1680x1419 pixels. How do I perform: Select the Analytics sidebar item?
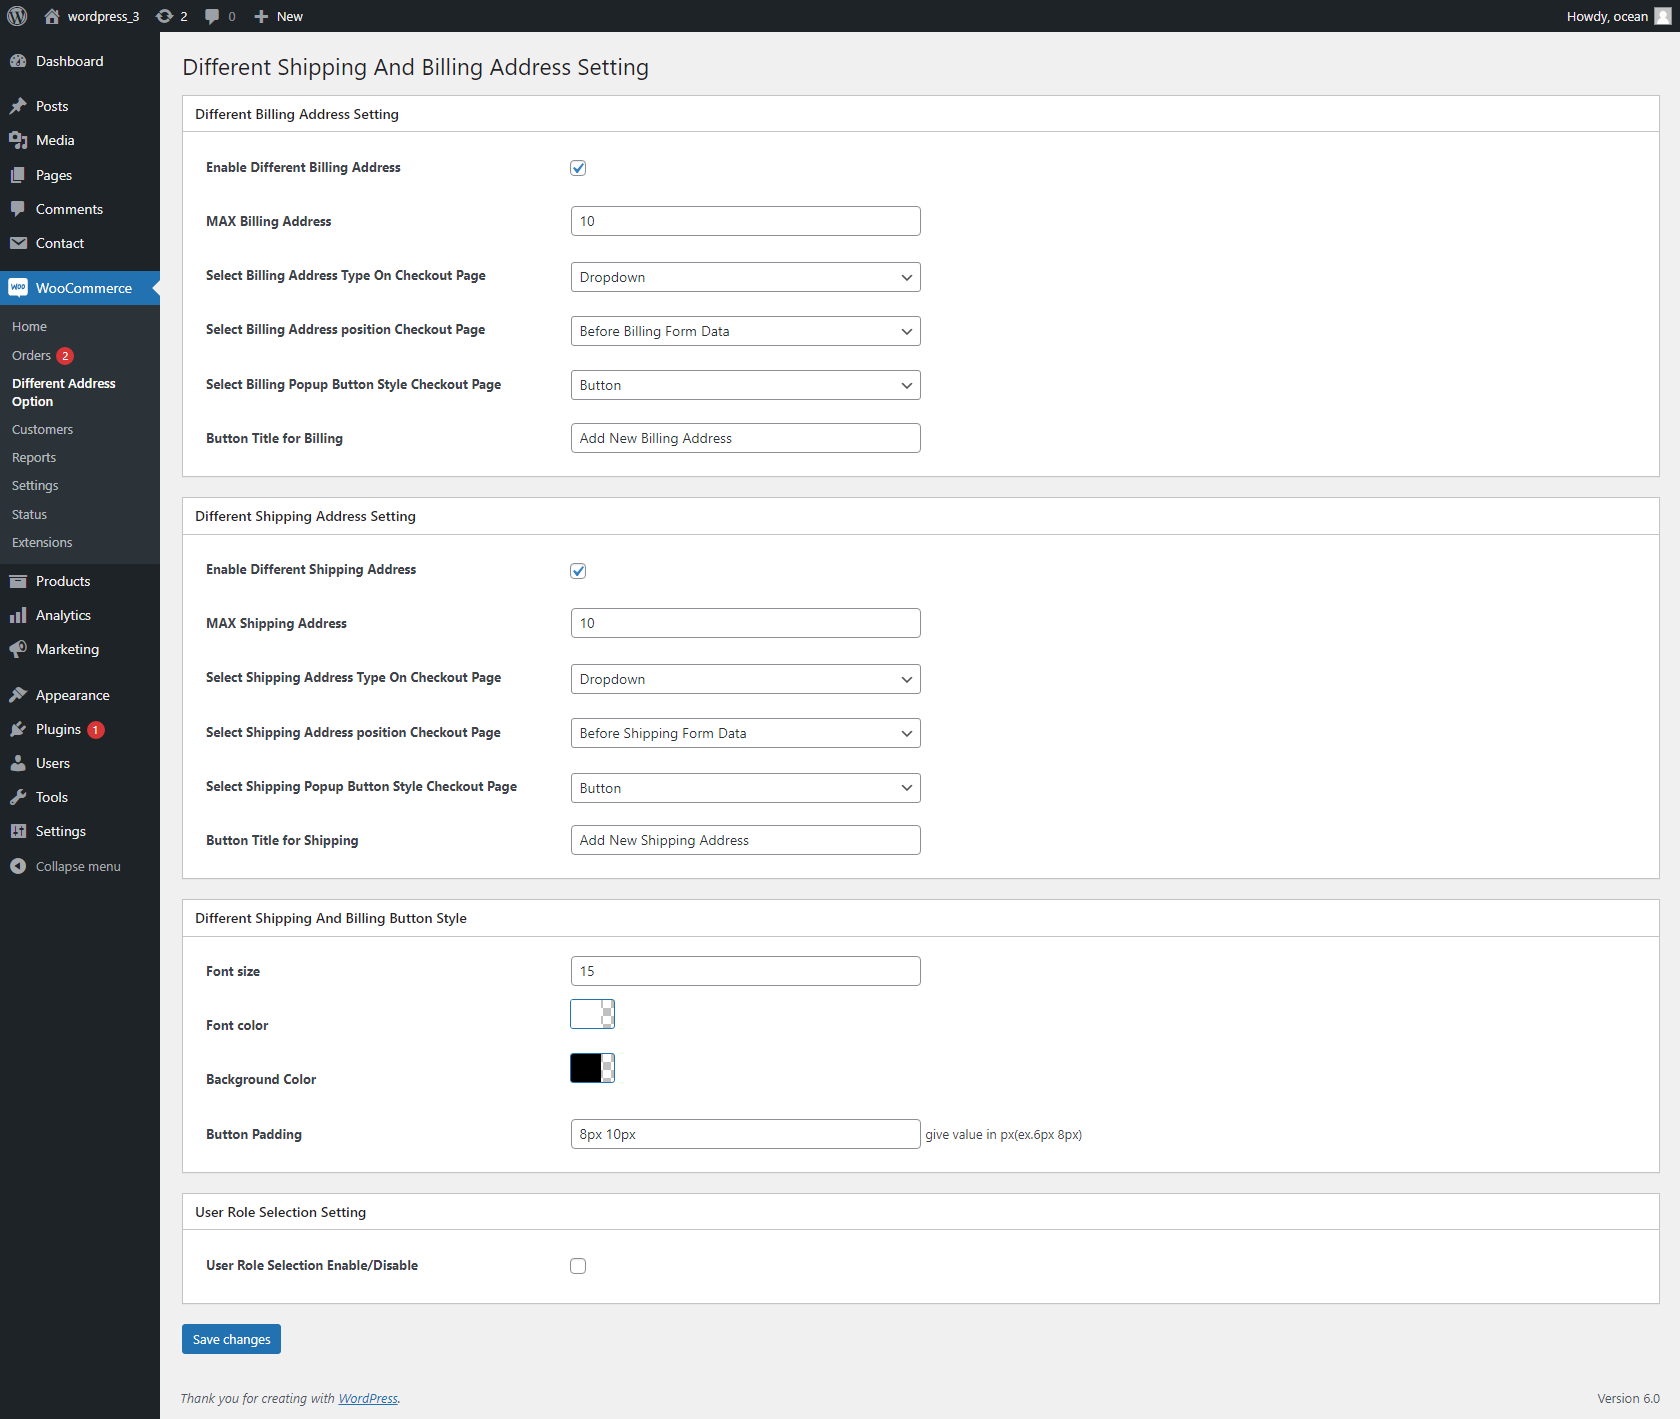62,615
